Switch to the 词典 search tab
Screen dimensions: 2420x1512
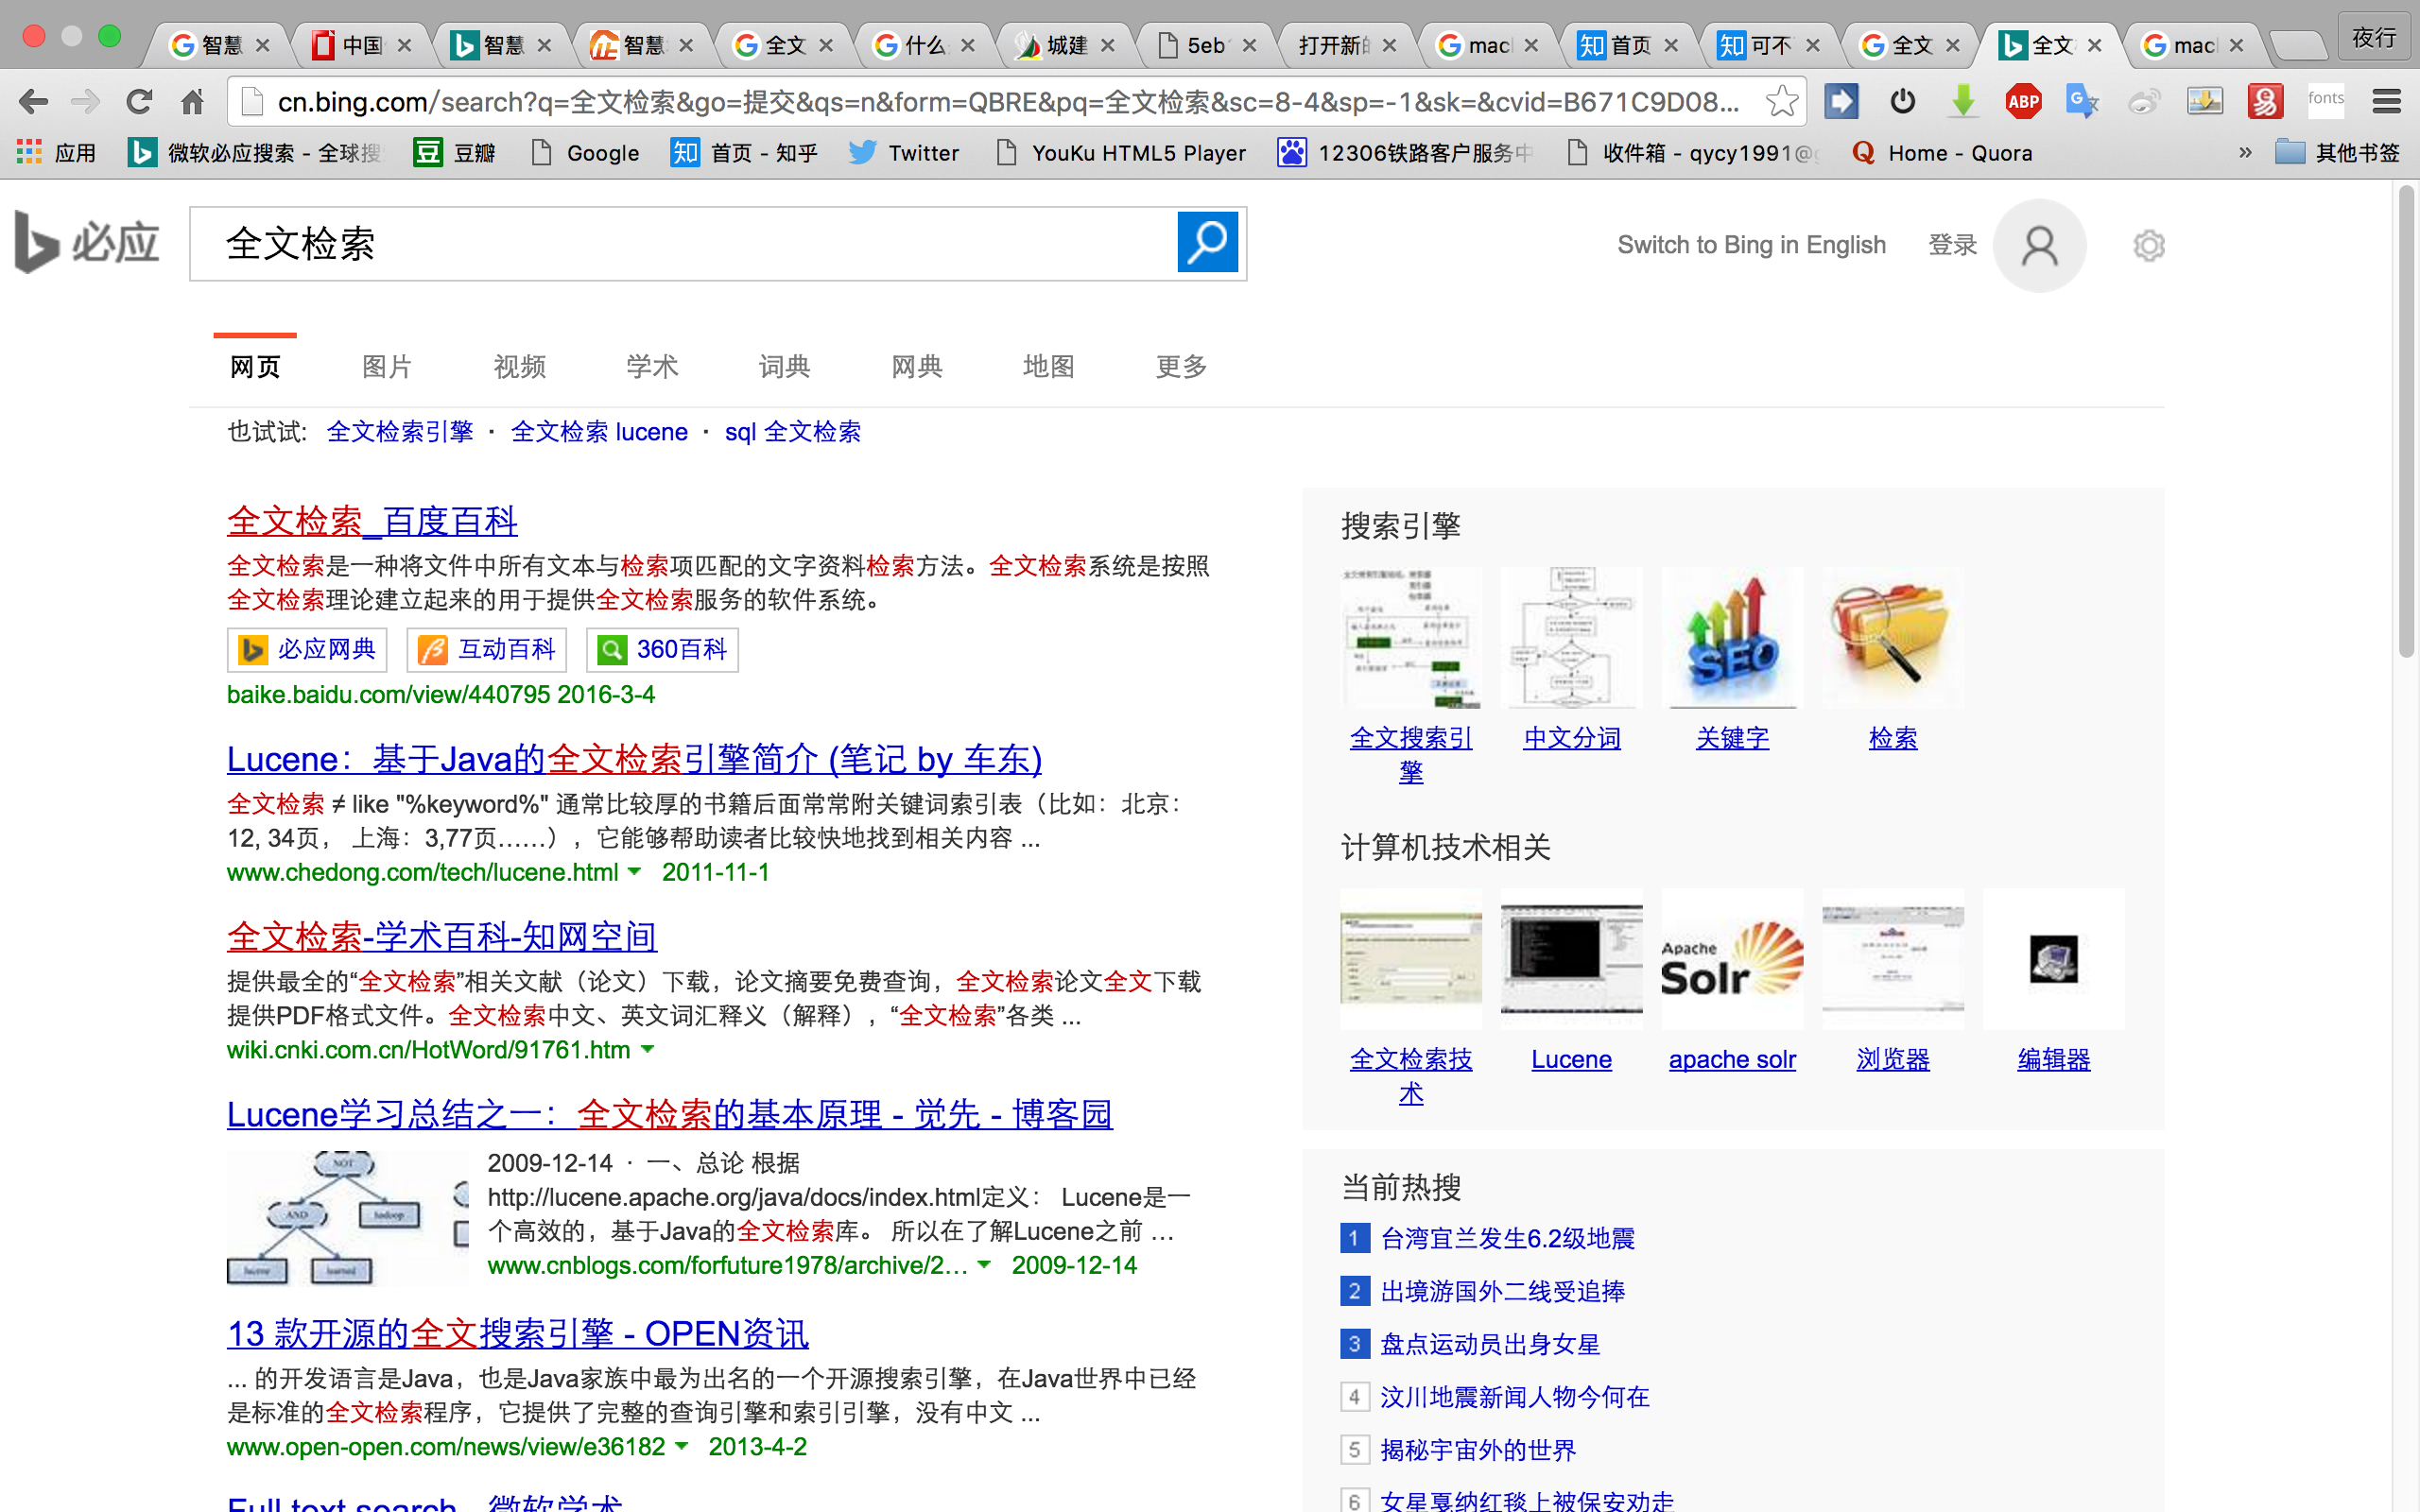[784, 366]
